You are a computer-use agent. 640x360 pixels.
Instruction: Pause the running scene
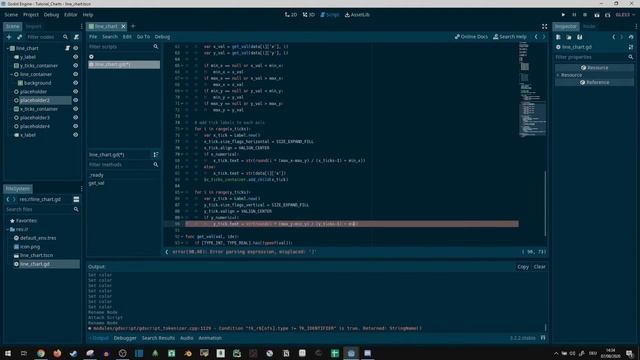(x=574, y=15)
